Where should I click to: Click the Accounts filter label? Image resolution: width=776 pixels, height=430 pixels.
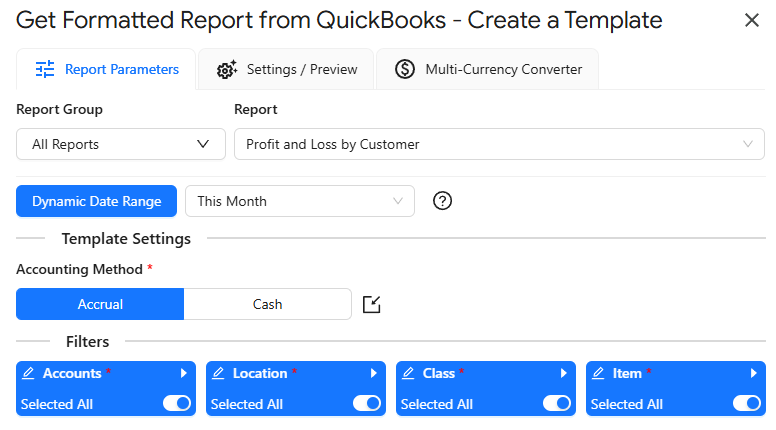coord(72,373)
